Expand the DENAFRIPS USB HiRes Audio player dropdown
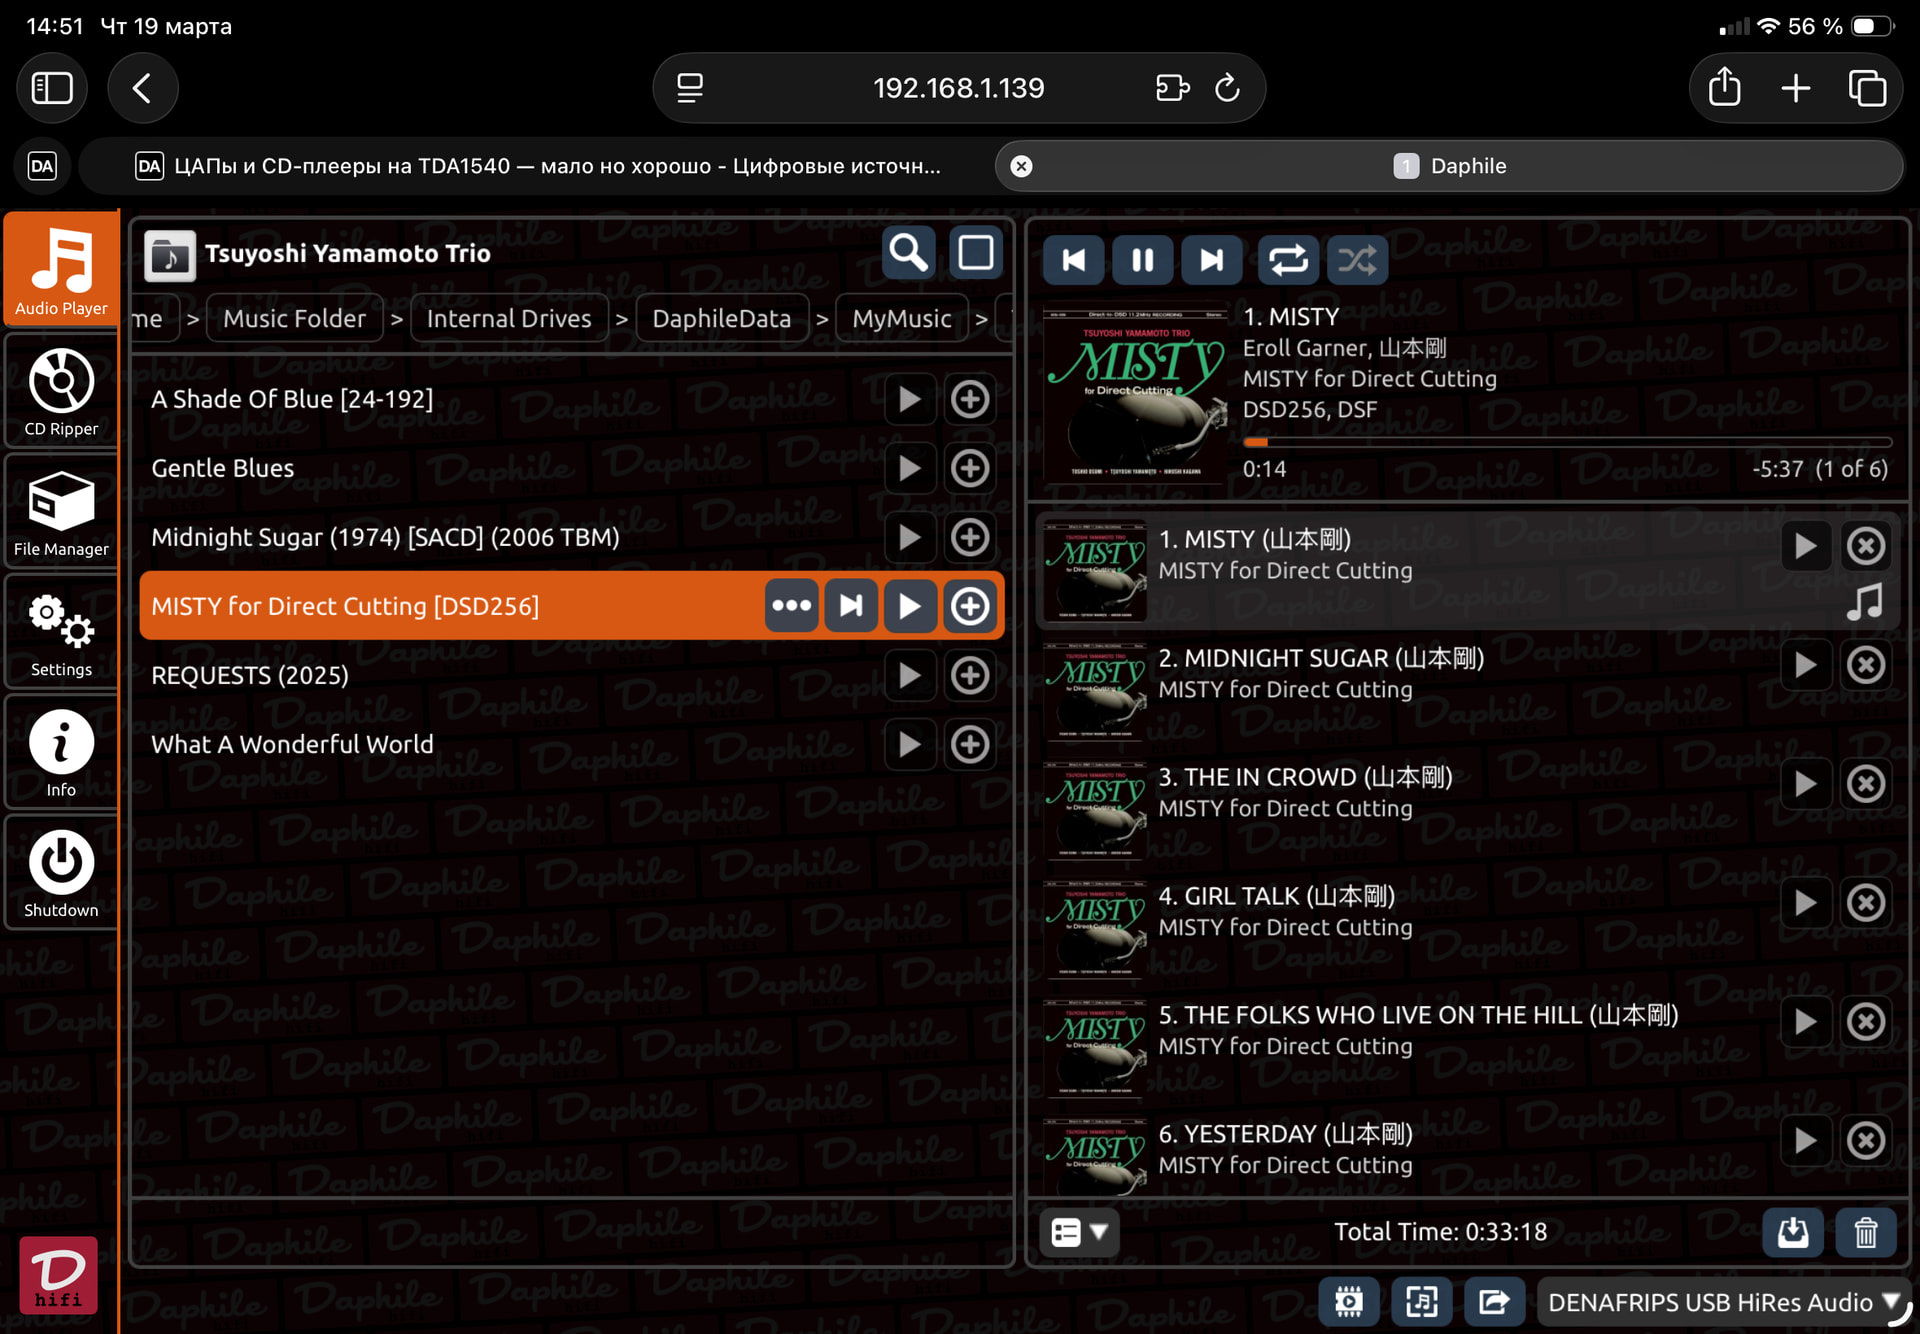This screenshot has width=1920, height=1334. [x=1721, y=1302]
